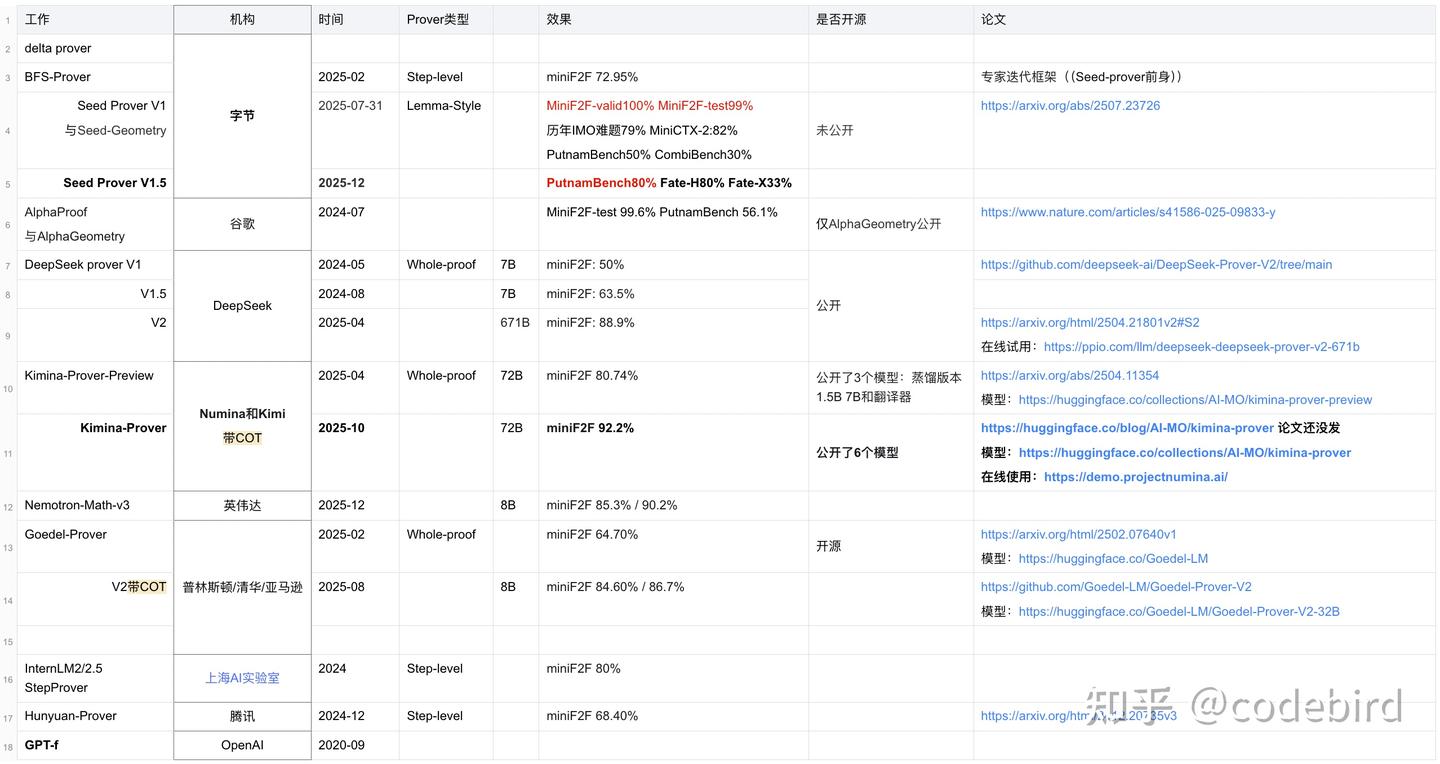Image resolution: width=1440 pixels, height=764 pixels.
Task: Open the demo.projectnumina.ai link
Action: 1135,477
